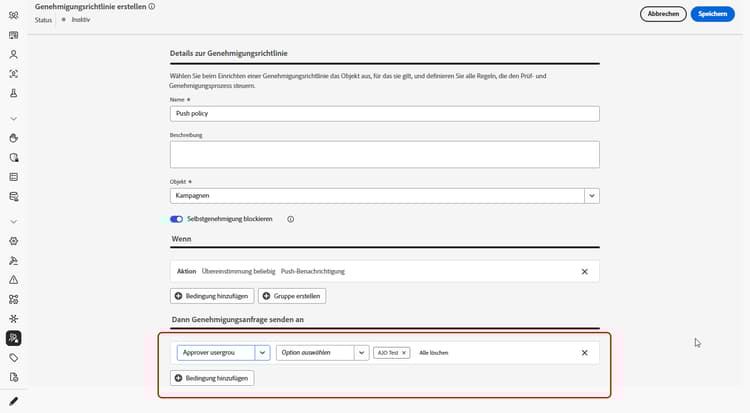Open the document-lock icon in sidebar
Screen dimensions: 750x413
point(13,377)
